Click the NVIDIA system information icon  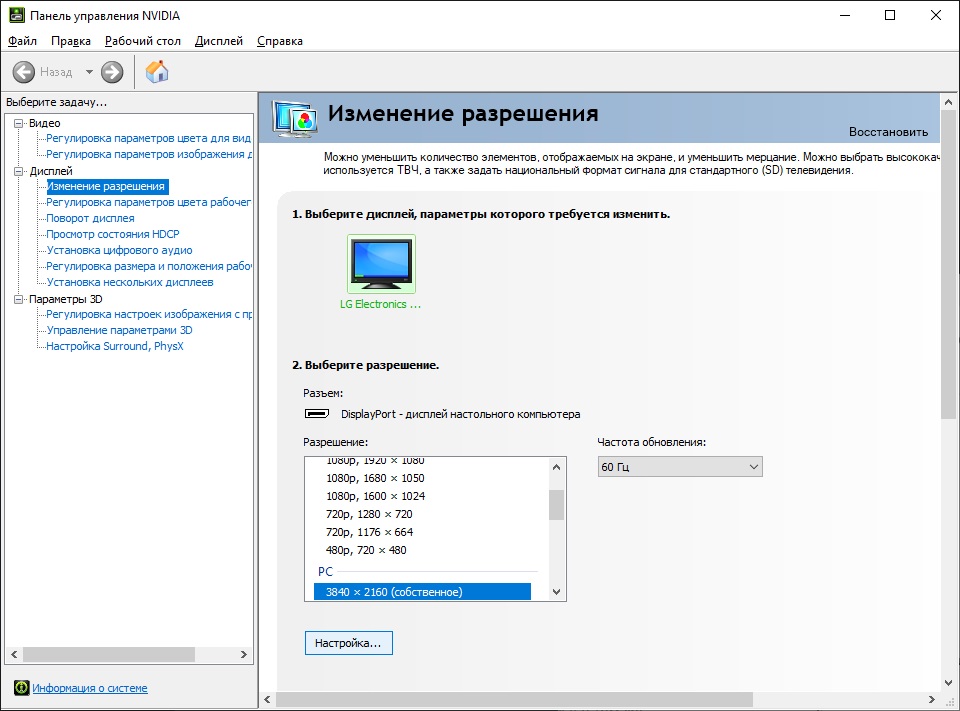tap(21, 688)
